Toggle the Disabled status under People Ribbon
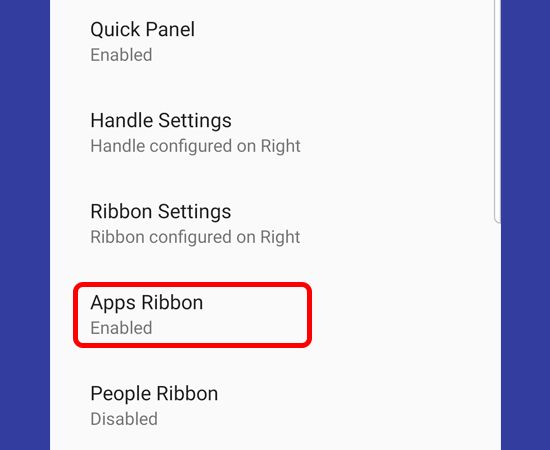Image resolution: width=550 pixels, height=450 pixels. pyautogui.click(x=124, y=419)
